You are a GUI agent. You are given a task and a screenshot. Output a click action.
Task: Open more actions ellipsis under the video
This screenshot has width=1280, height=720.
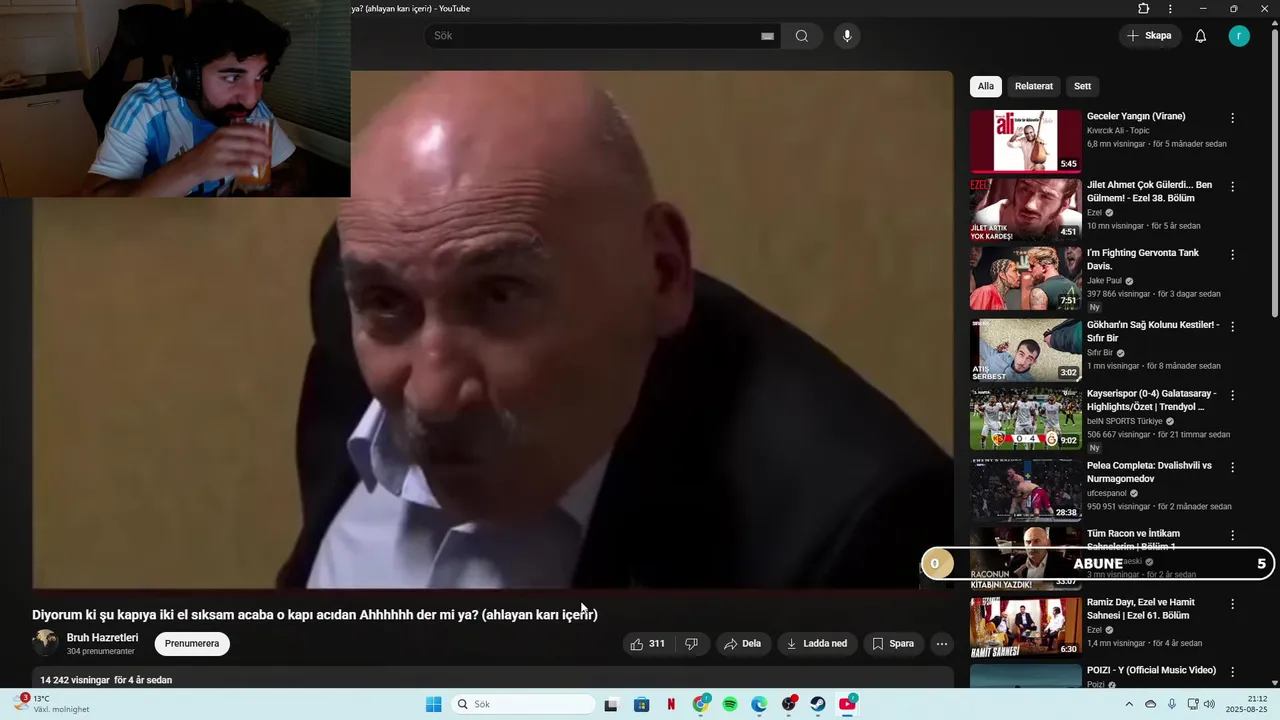pyautogui.click(x=941, y=644)
